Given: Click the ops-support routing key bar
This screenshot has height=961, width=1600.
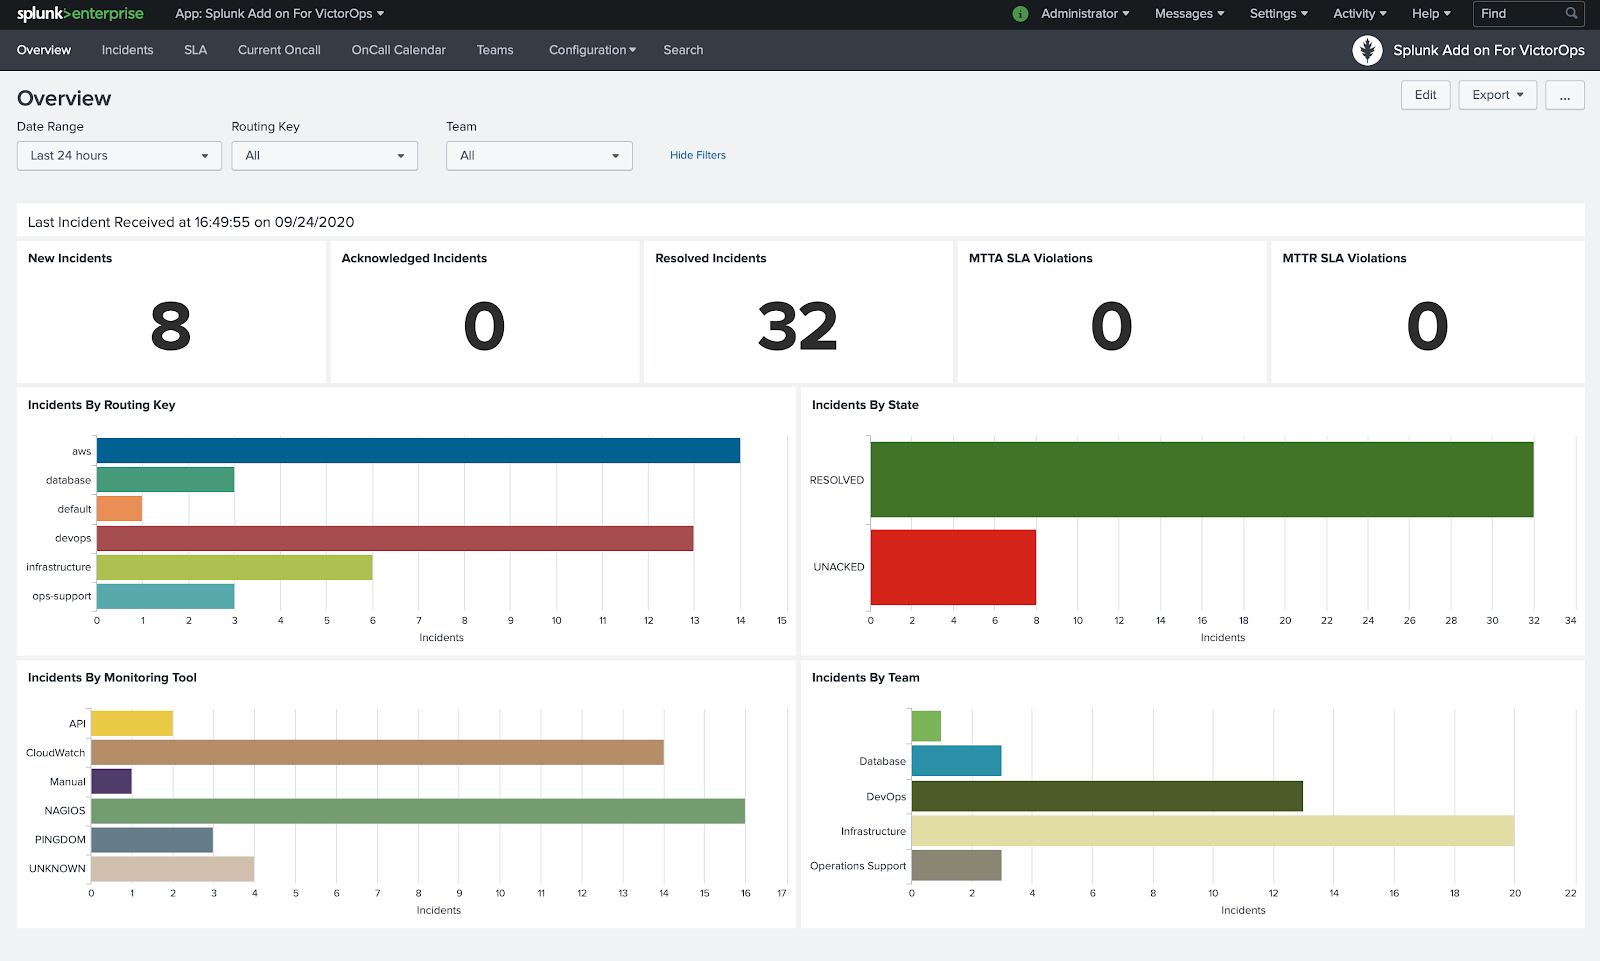Looking at the screenshot, I should pyautogui.click(x=165, y=596).
